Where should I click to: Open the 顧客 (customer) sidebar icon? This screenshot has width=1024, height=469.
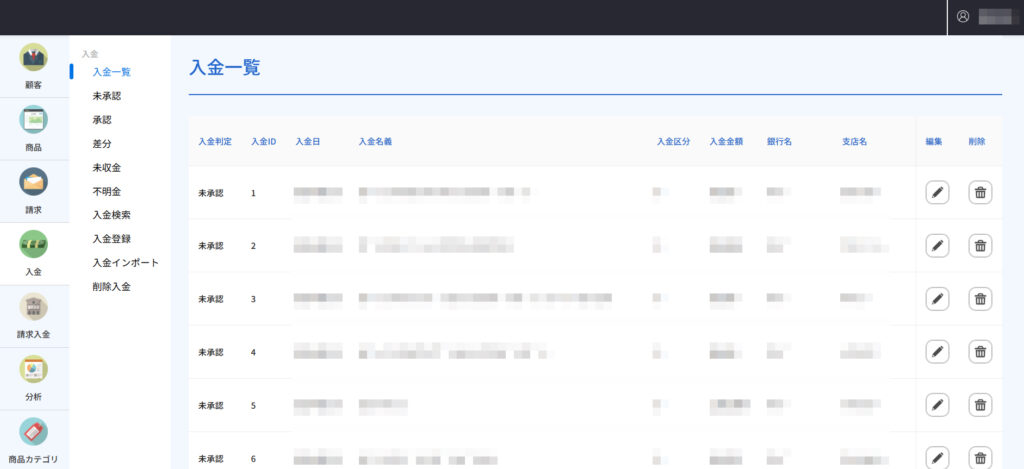(34, 59)
